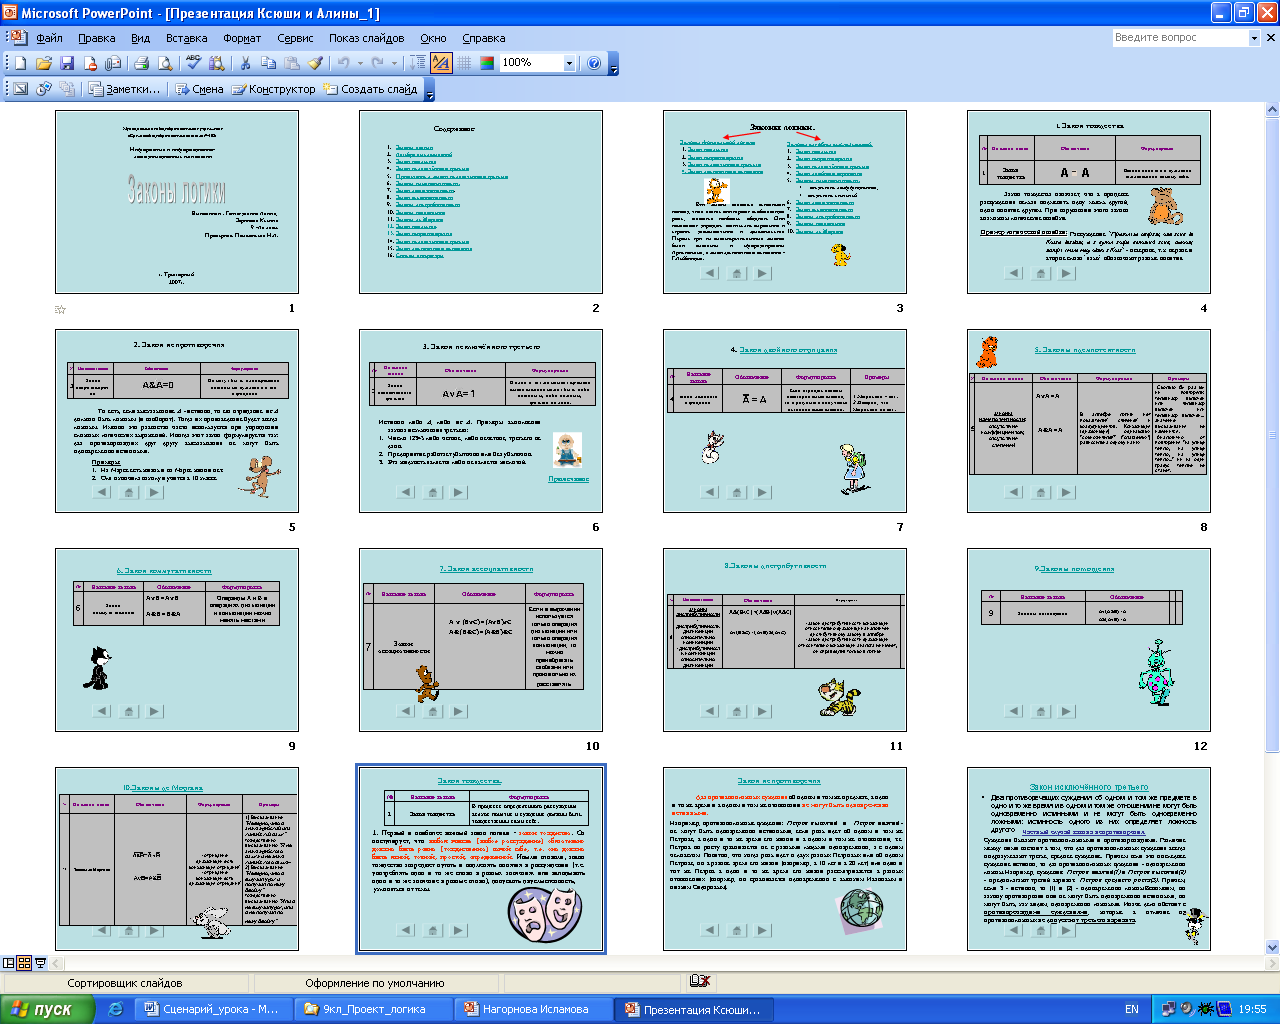Viewport: 1280px width, 1024px height.
Task: Toggle the Show Formatting button in toolbar
Action: coord(441,63)
